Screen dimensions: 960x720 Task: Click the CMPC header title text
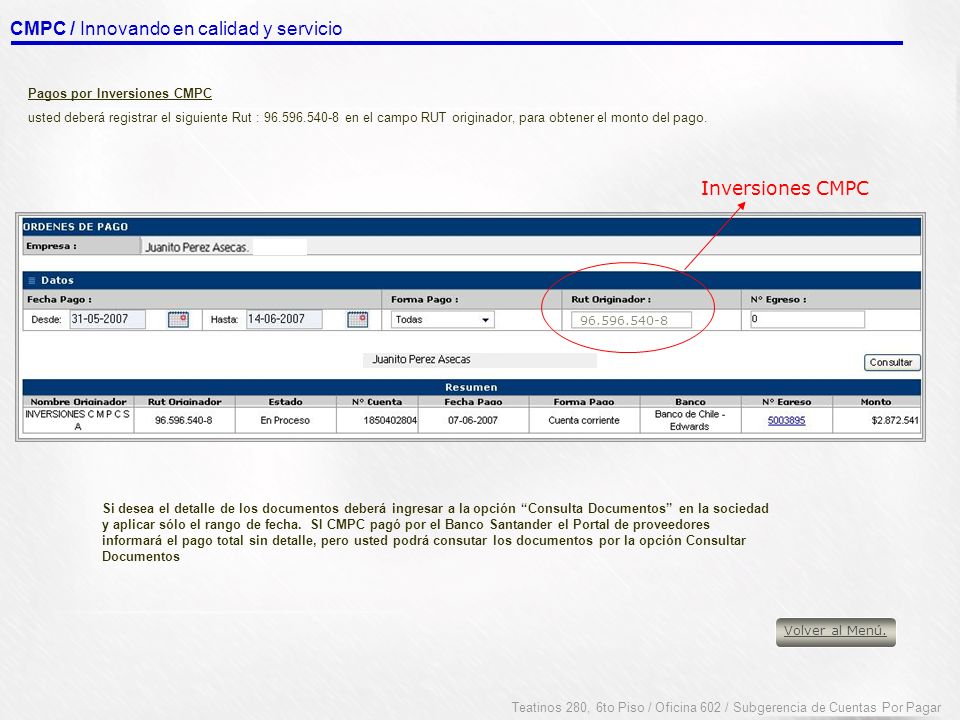pyautogui.click(x=176, y=29)
